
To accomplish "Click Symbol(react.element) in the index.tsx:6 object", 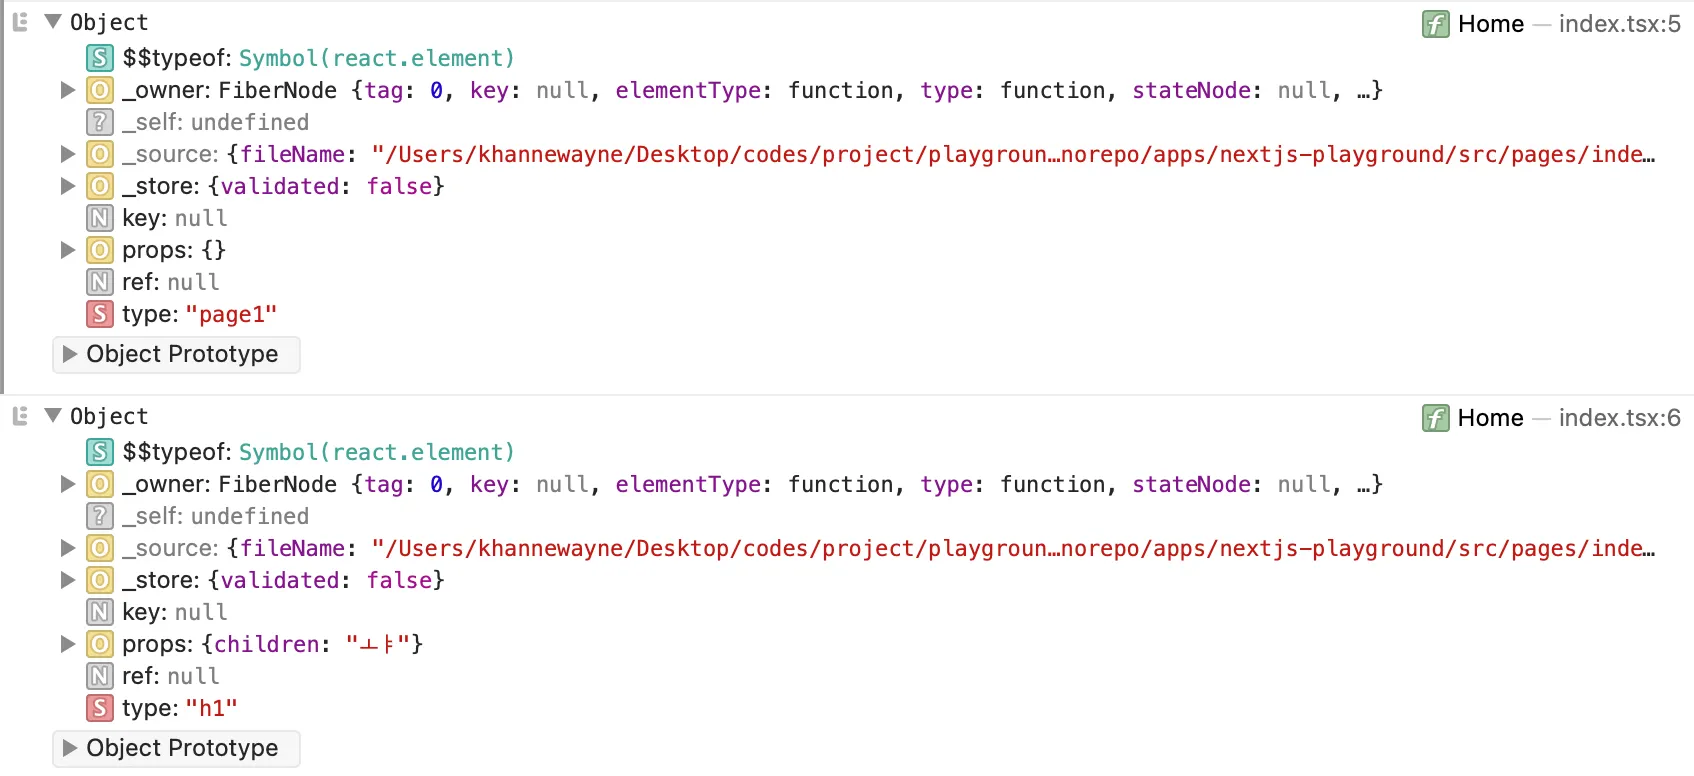I will pyautogui.click(x=377, y=452).
